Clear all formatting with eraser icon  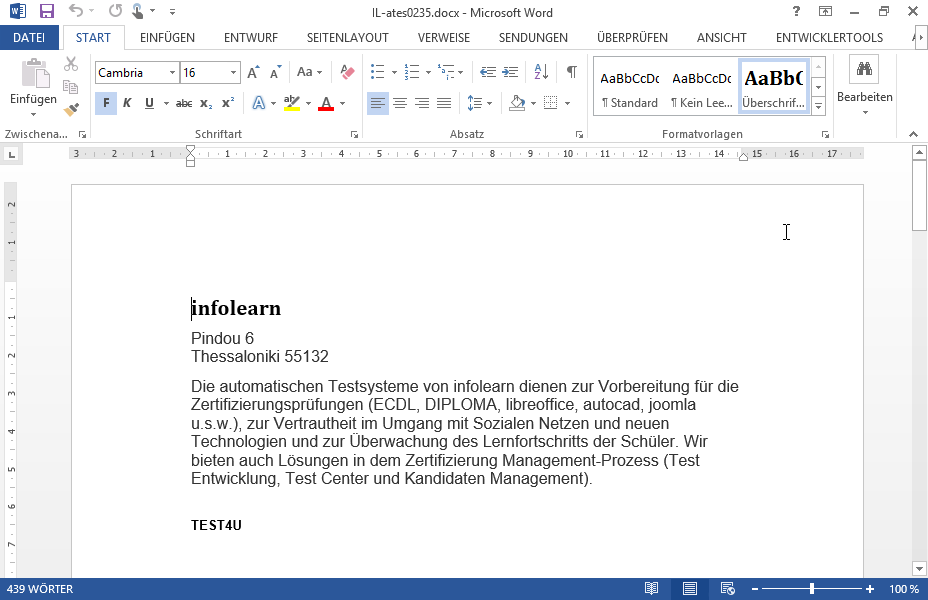[347, 73]
